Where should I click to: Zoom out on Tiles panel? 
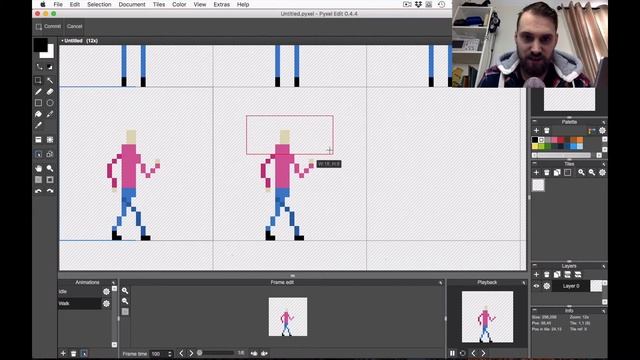pyautogui.click(x=592, y=173)
